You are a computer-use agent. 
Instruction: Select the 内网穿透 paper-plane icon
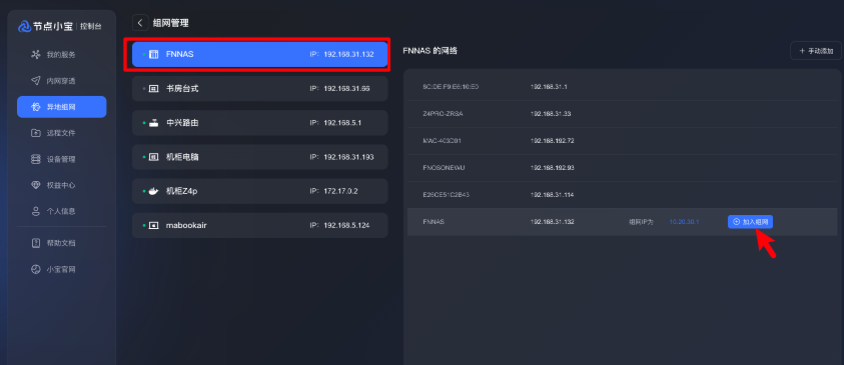coord(36,81)
